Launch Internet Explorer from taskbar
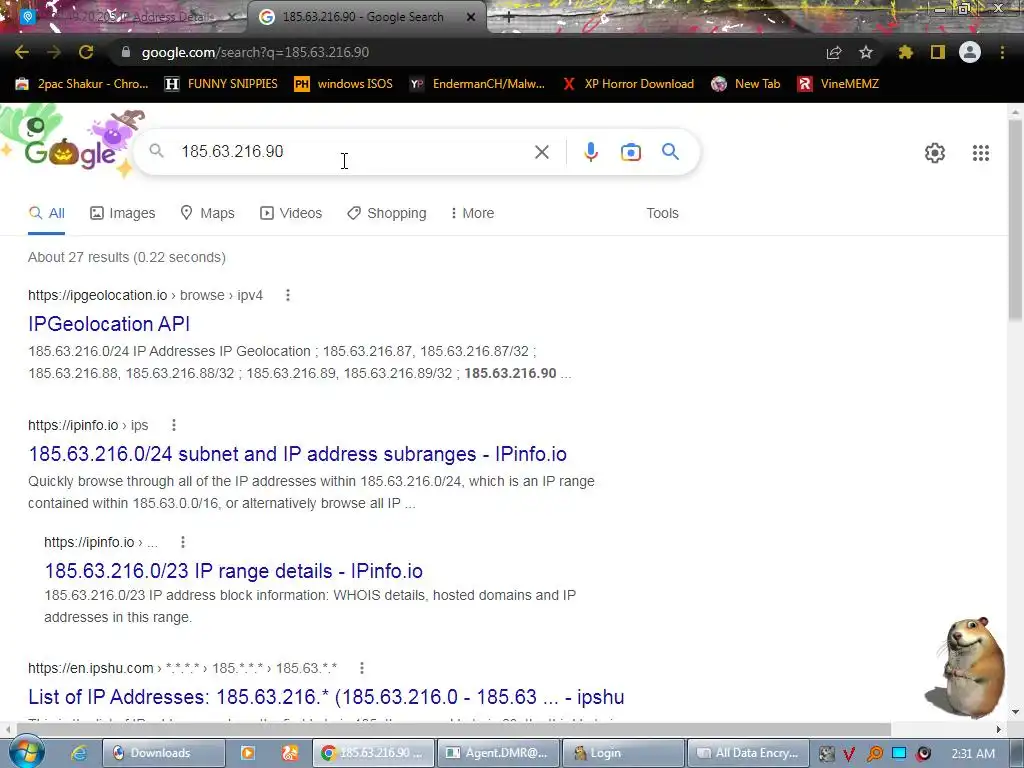 tap(79, 753)
